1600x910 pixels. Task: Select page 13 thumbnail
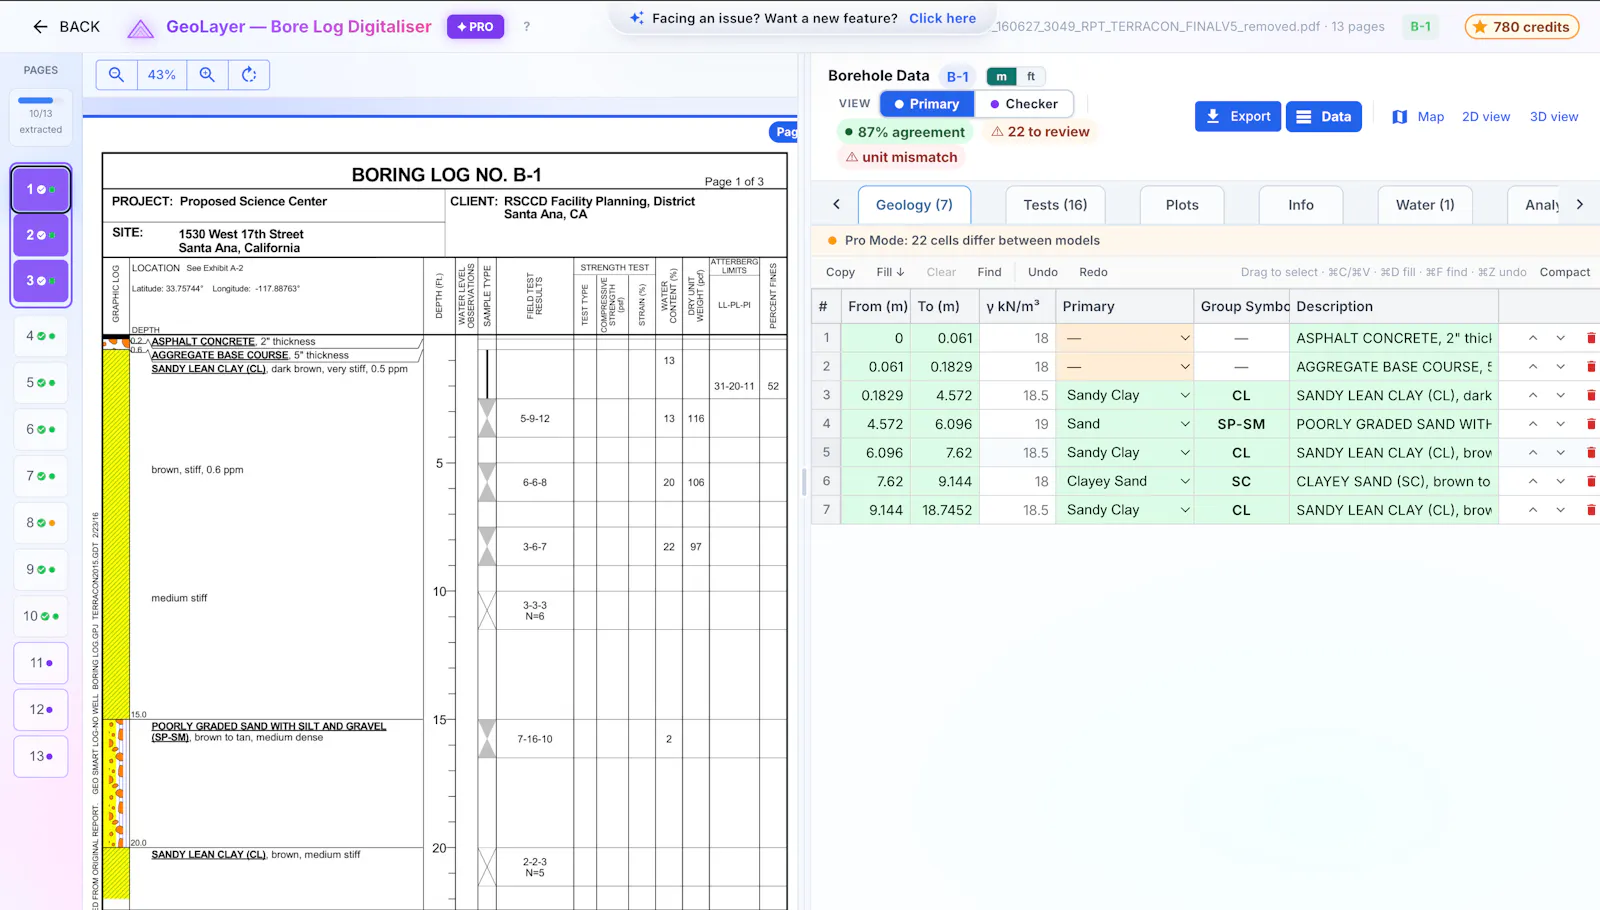(x=41, y=756)
